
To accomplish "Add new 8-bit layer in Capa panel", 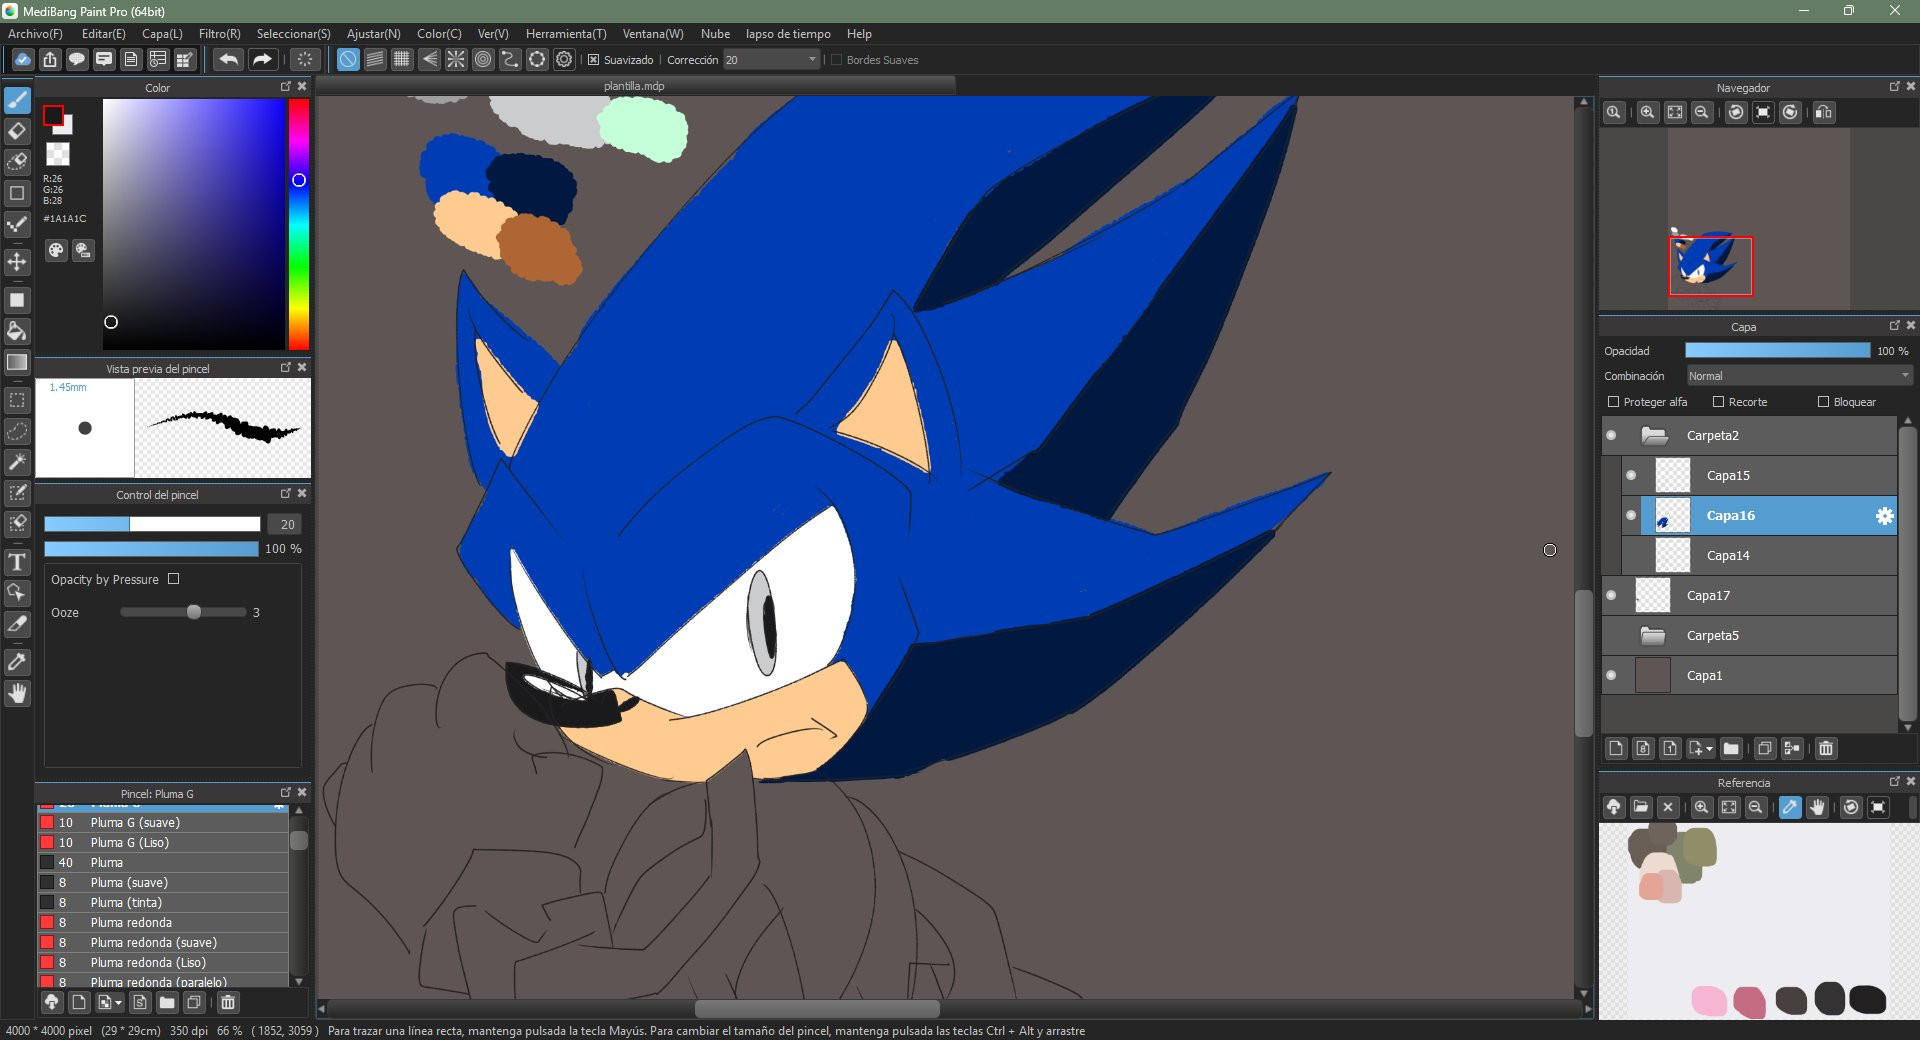I will click(1643, 748).
